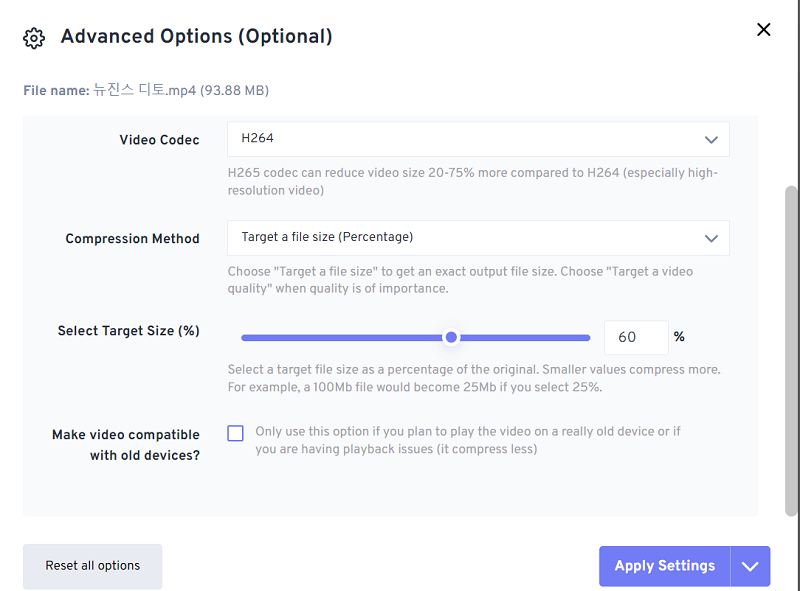The image size is (800, 591).
Task: Expand the Video Codec chevron arrow
Action: point(711,140)
